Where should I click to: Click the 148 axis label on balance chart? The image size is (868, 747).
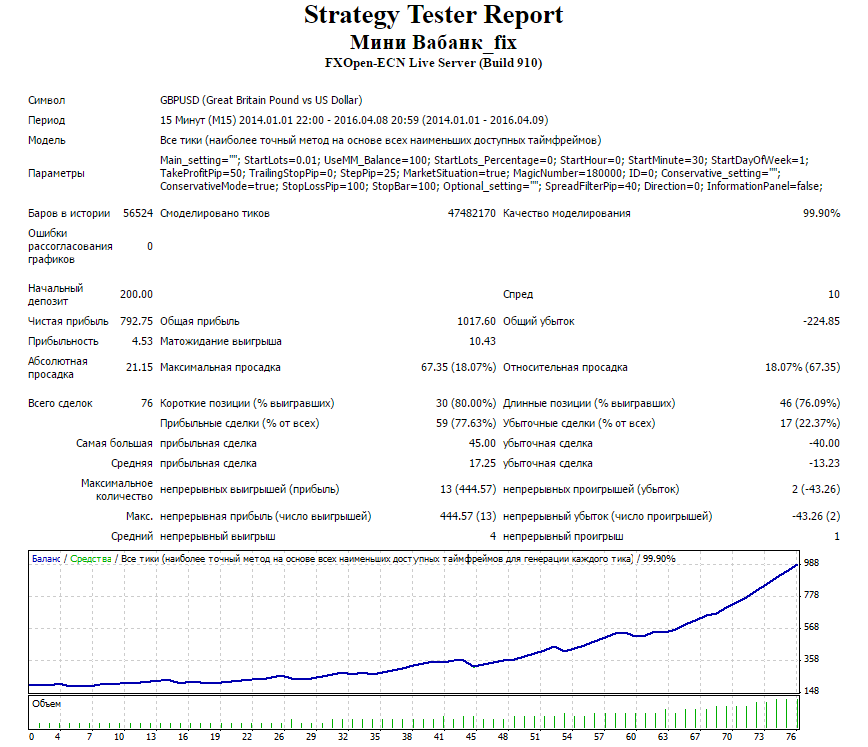pyautogui.click(x=811, y=691)
